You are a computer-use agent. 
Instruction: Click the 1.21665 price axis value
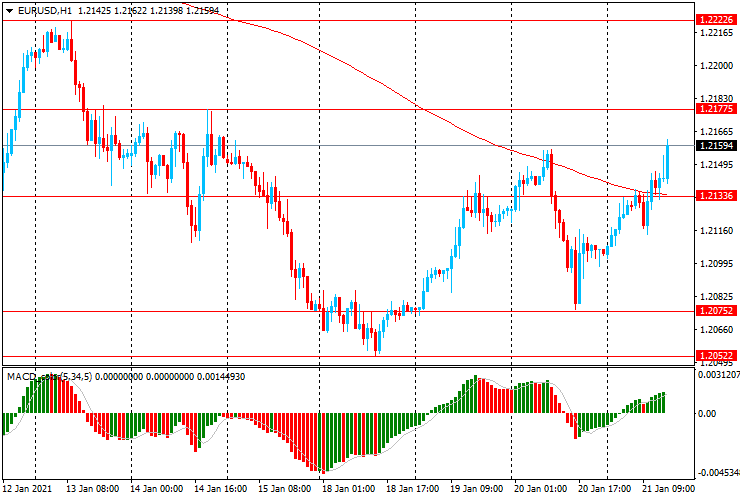[717, 132]
